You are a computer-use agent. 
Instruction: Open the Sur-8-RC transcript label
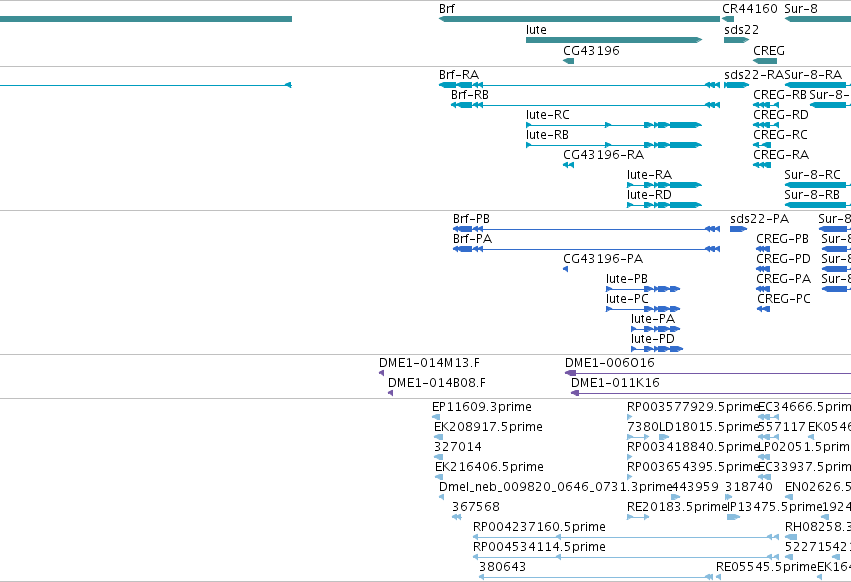coord(812,175)
